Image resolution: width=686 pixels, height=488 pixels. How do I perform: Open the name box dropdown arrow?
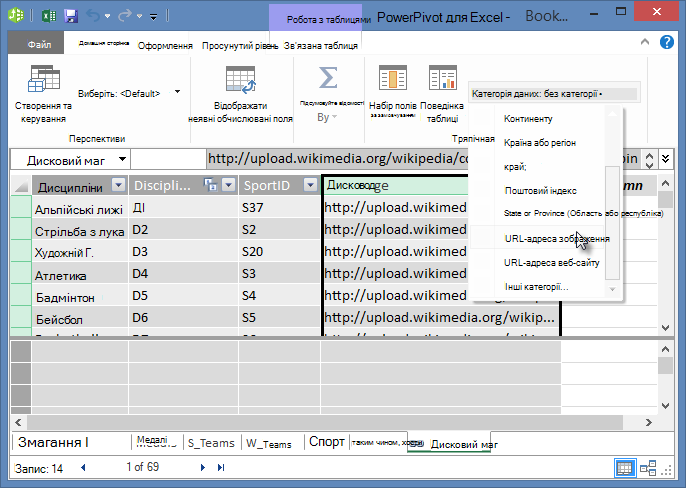tap(122, 159)
